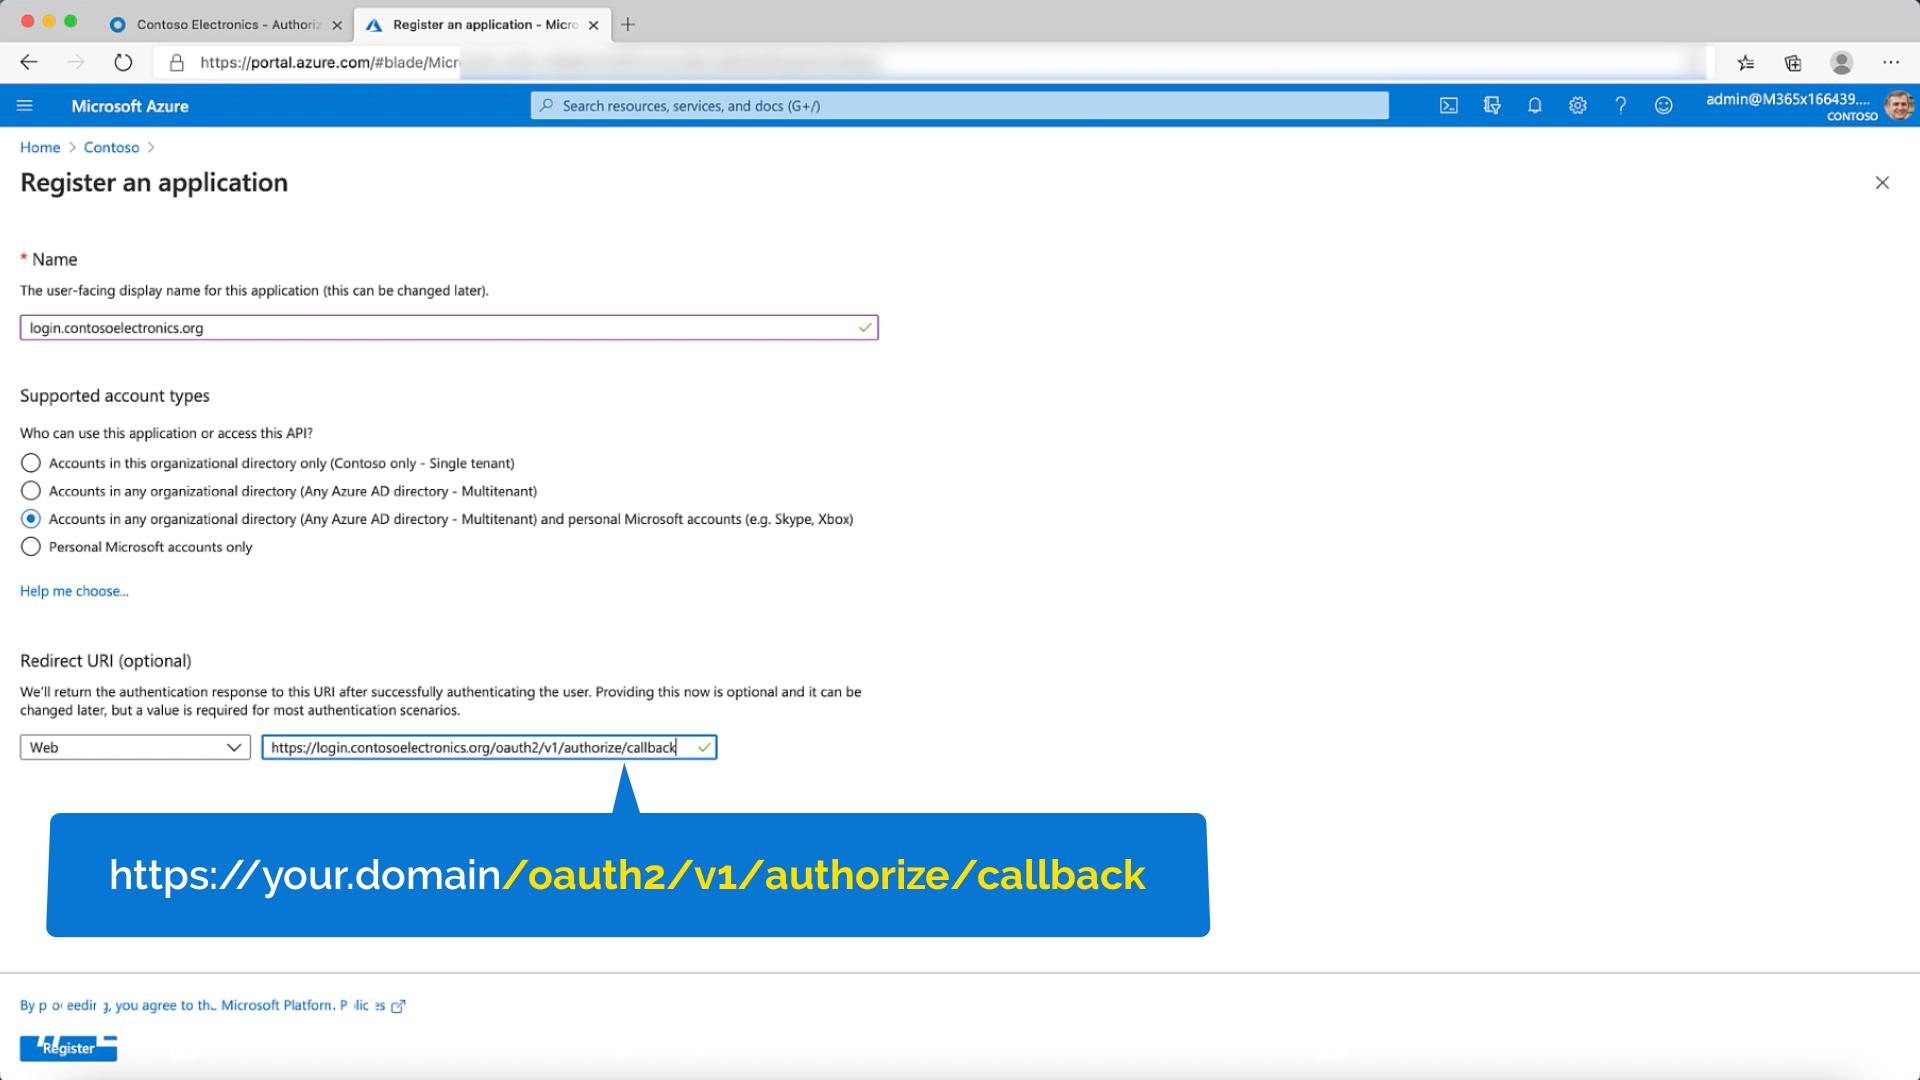Viewport: 1920px width, 1080px height.
Task: Click the Register button
Action: point(68,1048)
